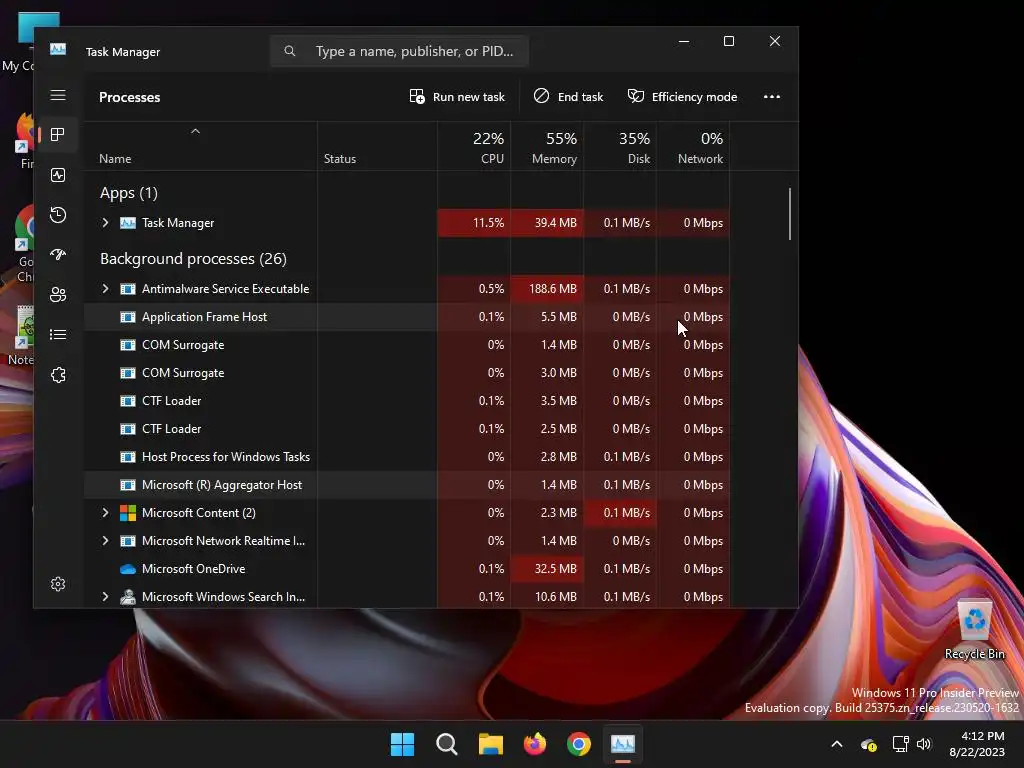The width and height of the screenshot is (1024, 768).
Task: Click Run new task
Action: click(457, 97)
